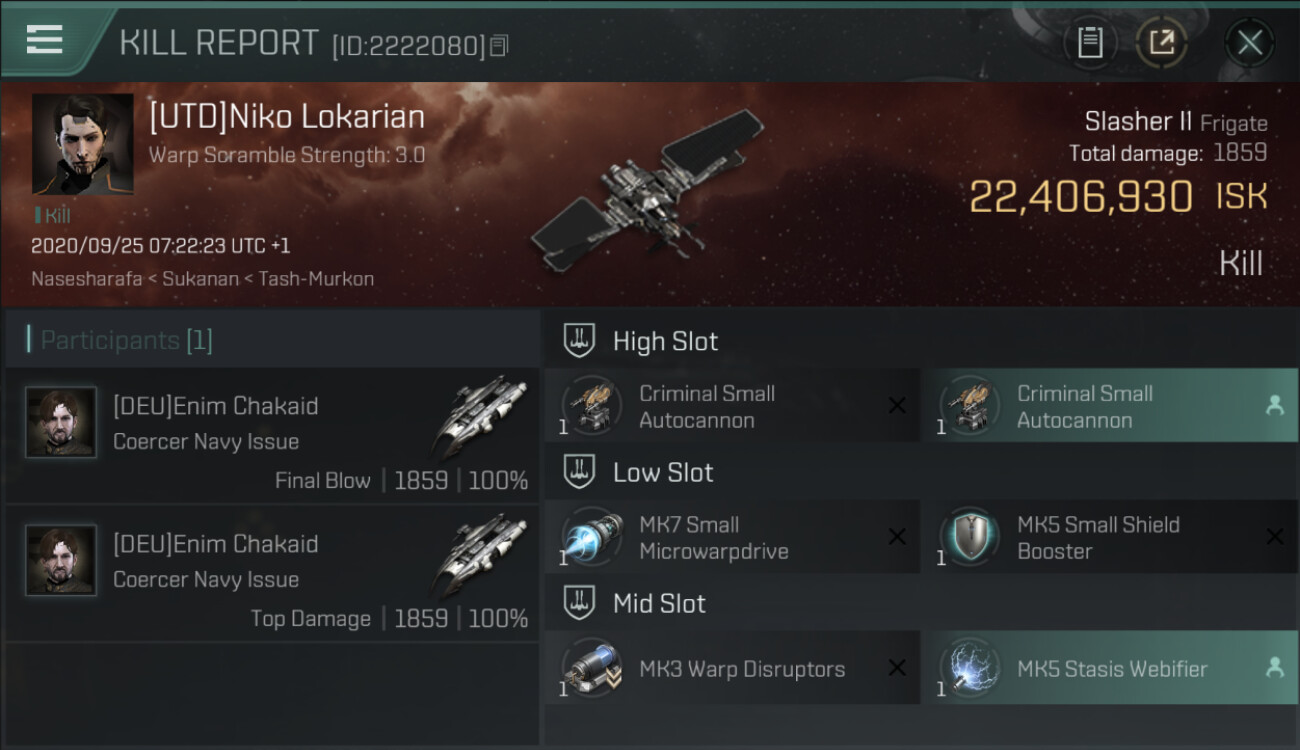Screen dimensions: 1300x750
Task: Select Enim Chakaid's Final Blow entry
Action: point(273,435)
